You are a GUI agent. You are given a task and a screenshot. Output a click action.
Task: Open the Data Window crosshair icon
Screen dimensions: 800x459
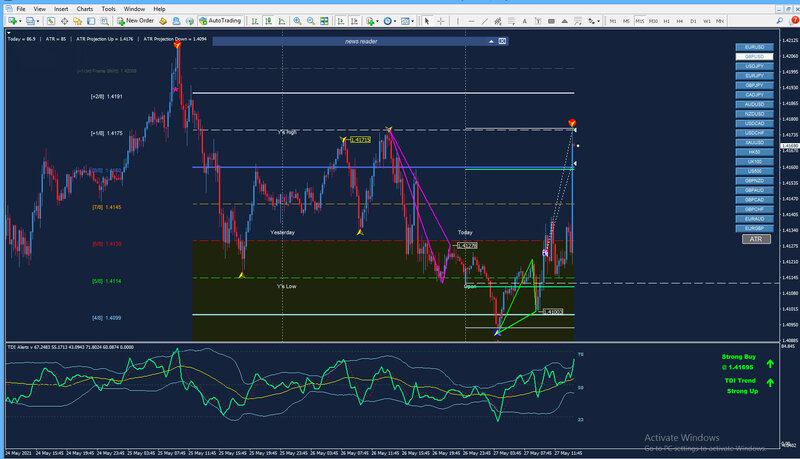(64, 21)
